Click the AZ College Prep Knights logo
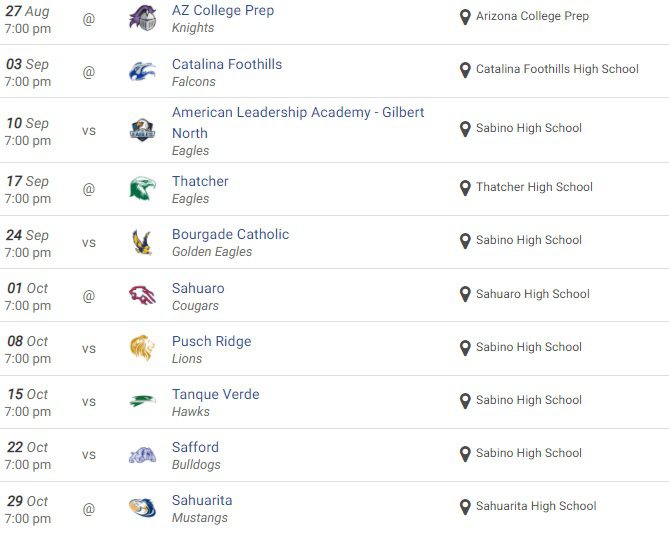The image size is (669, 533). click(143, 18)
